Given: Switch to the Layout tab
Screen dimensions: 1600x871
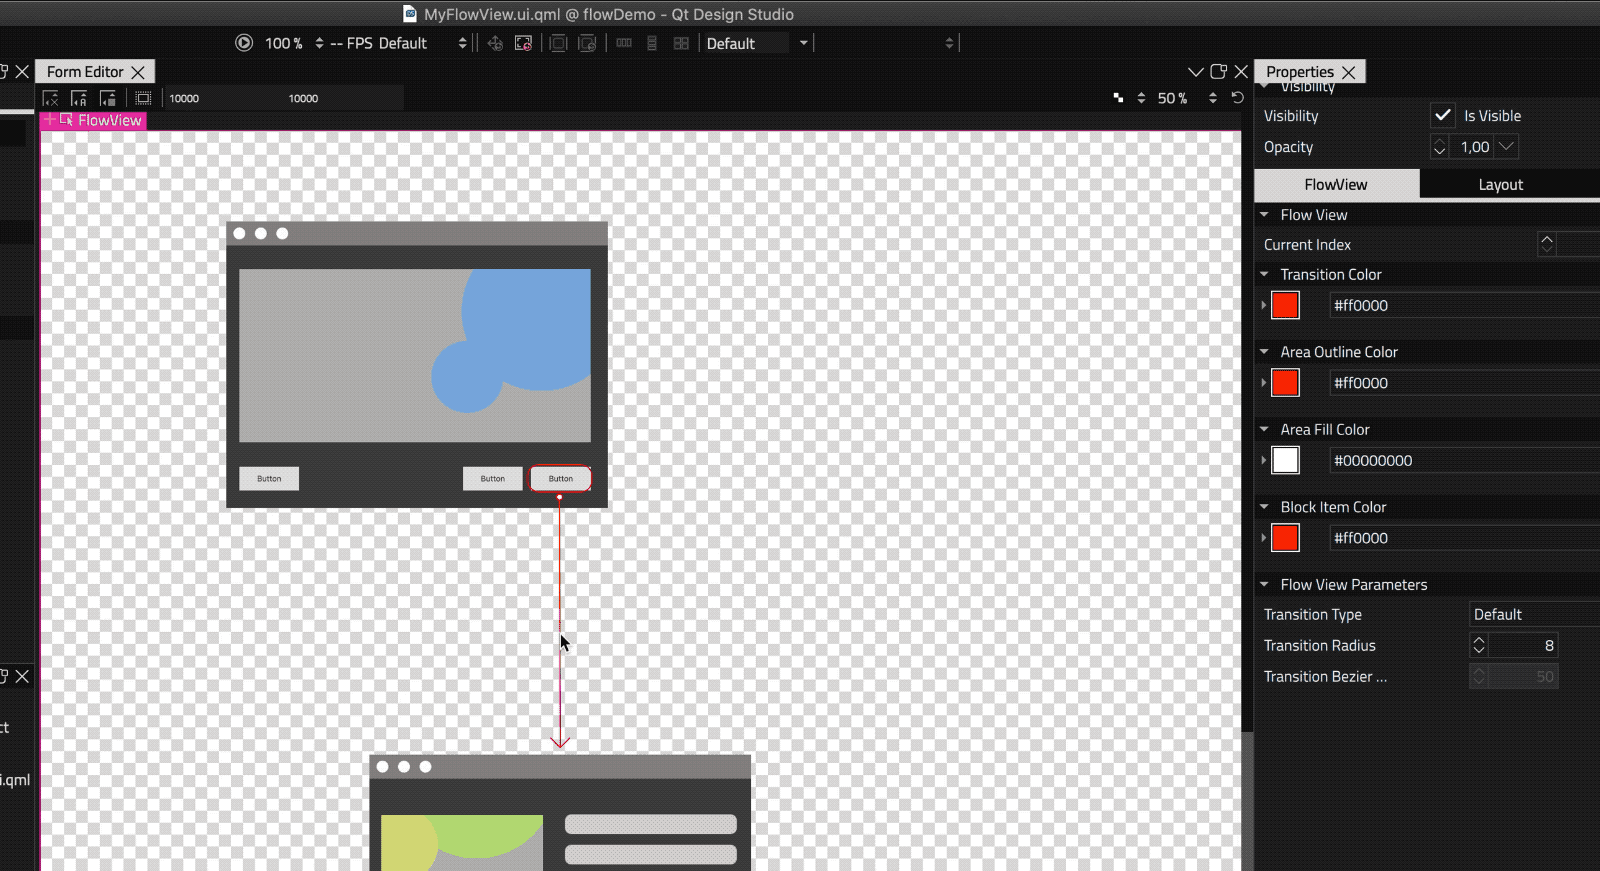Looking at the screenshot, I should (x=1500, y=184).
